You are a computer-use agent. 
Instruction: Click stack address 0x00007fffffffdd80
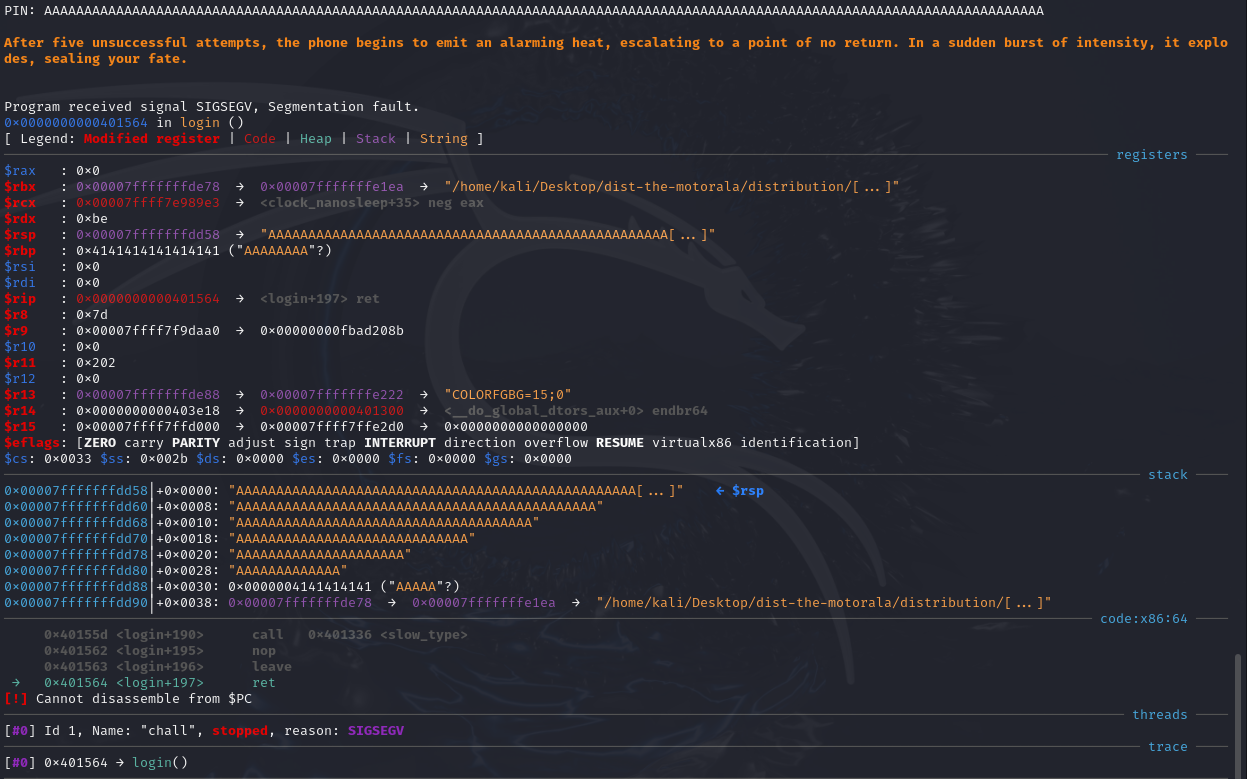point(76,571)
